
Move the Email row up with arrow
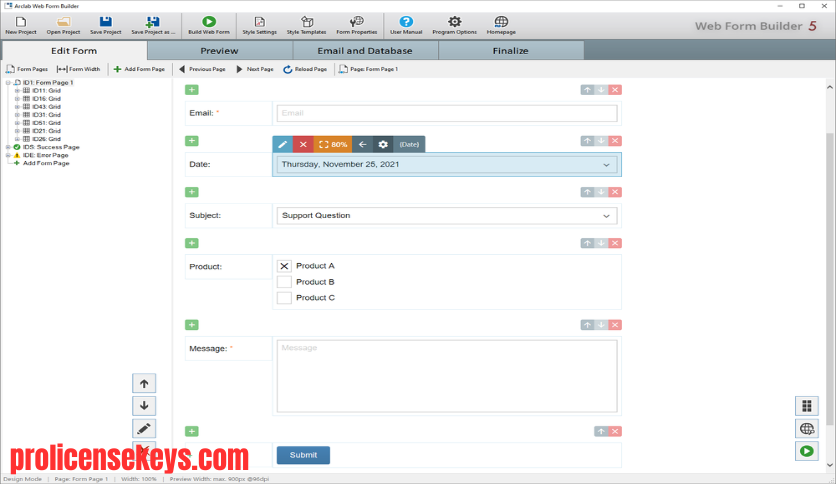588,90
